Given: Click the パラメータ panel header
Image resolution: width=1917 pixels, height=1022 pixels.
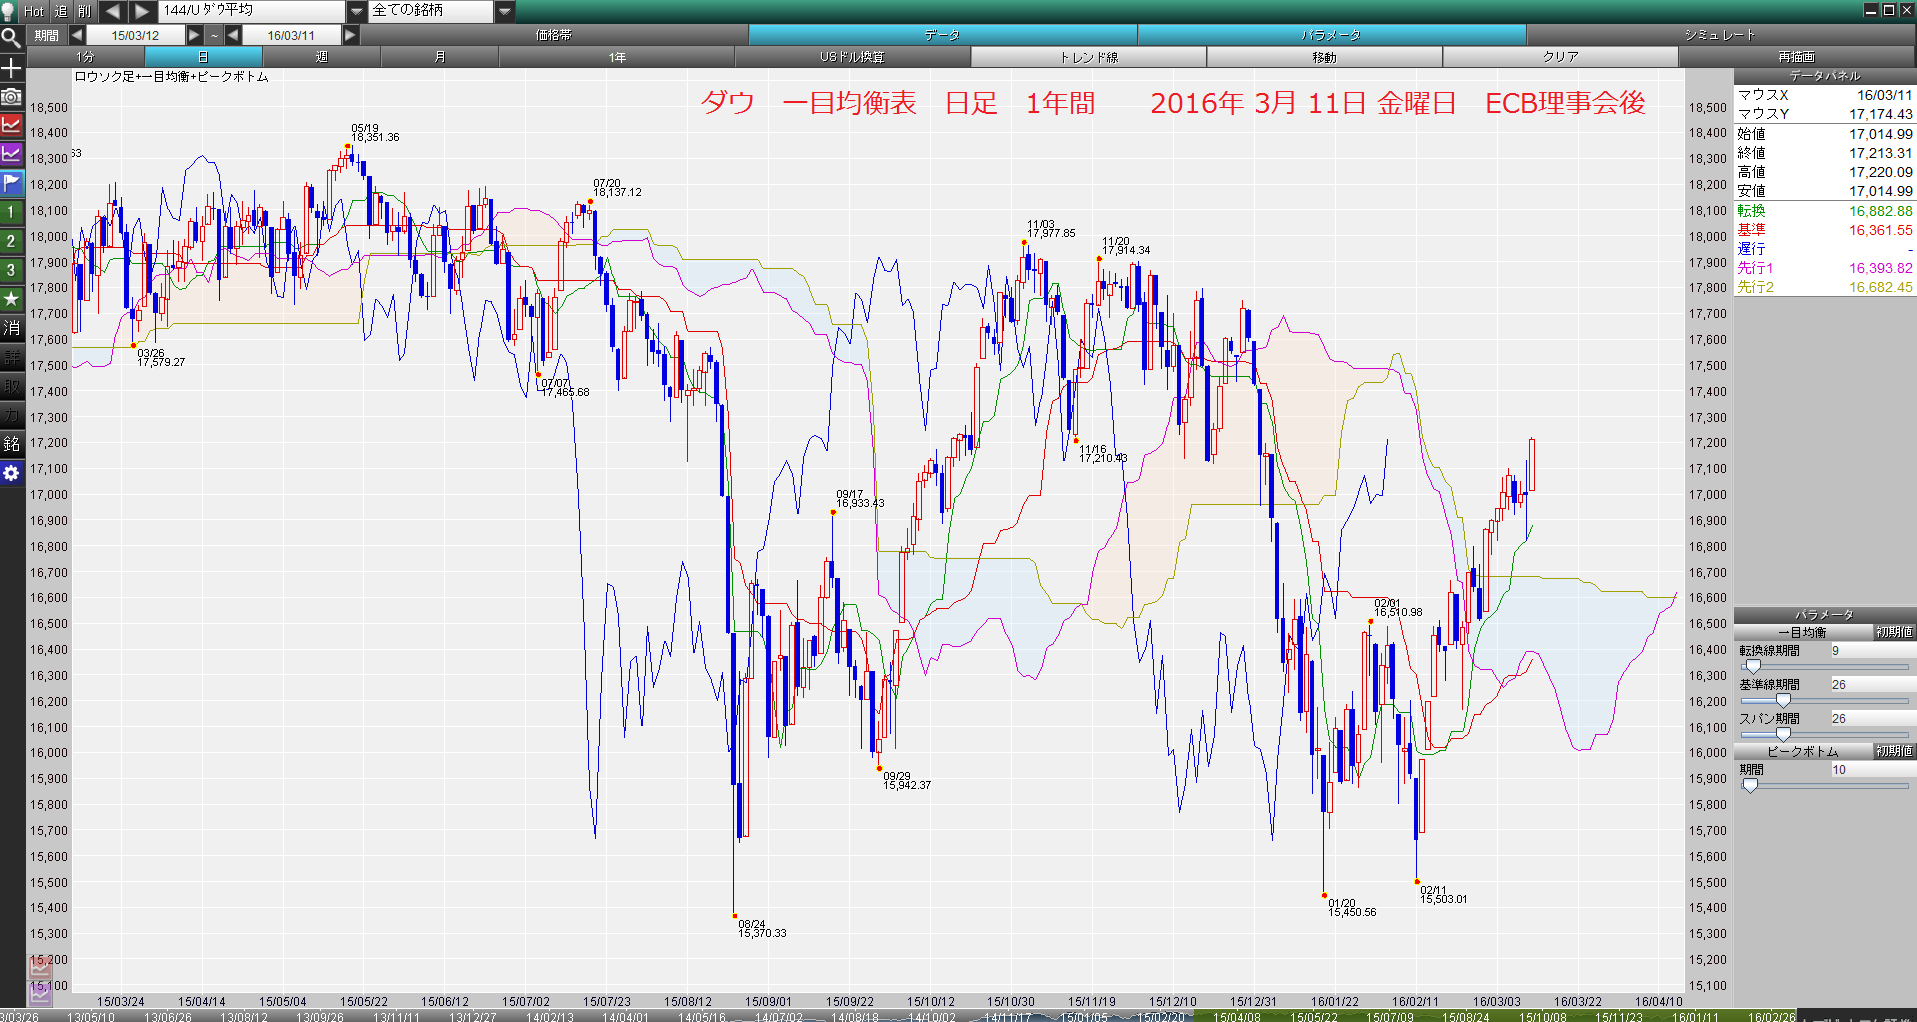Looking at the screenshot, I should coord(1825,615).
